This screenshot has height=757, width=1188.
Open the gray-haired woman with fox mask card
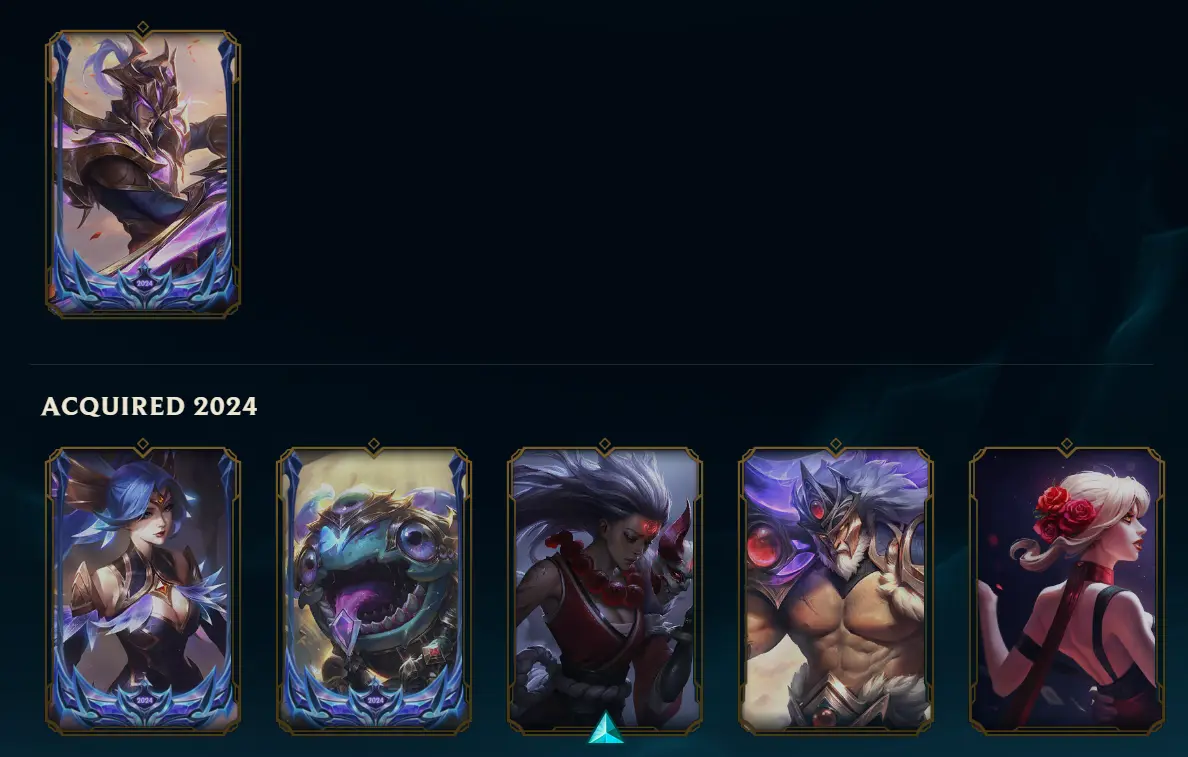point(605,591)
